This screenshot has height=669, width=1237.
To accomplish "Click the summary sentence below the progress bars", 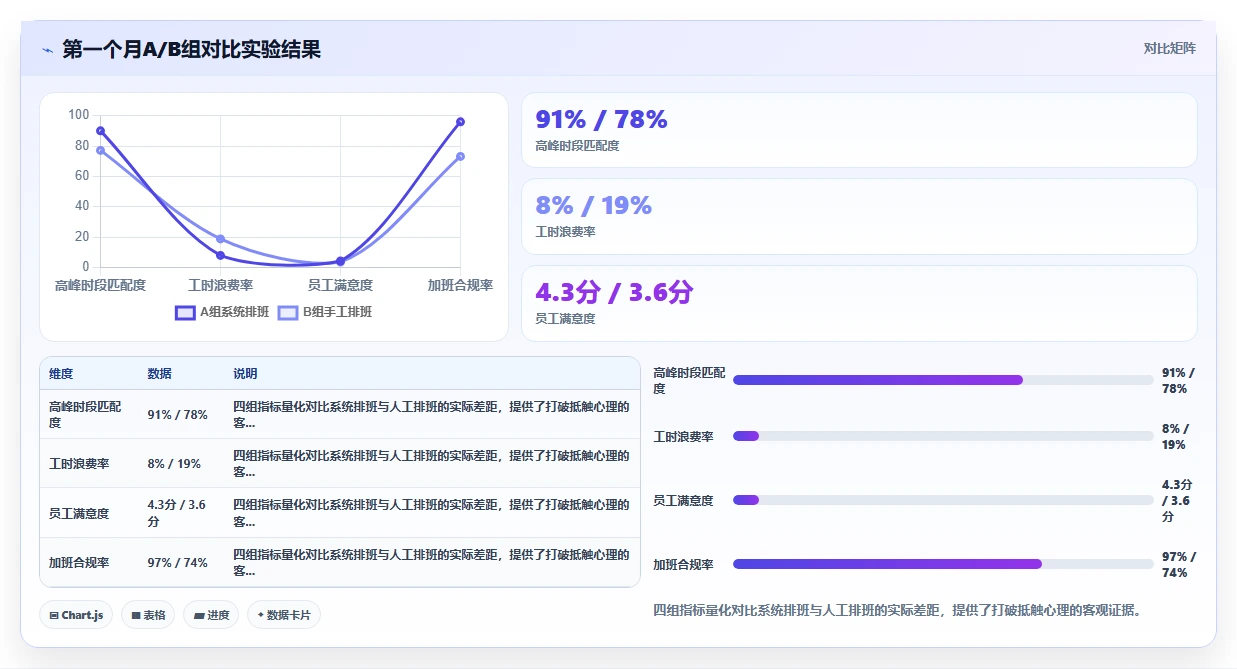I will pyautogui.click(x=897, y=609).
